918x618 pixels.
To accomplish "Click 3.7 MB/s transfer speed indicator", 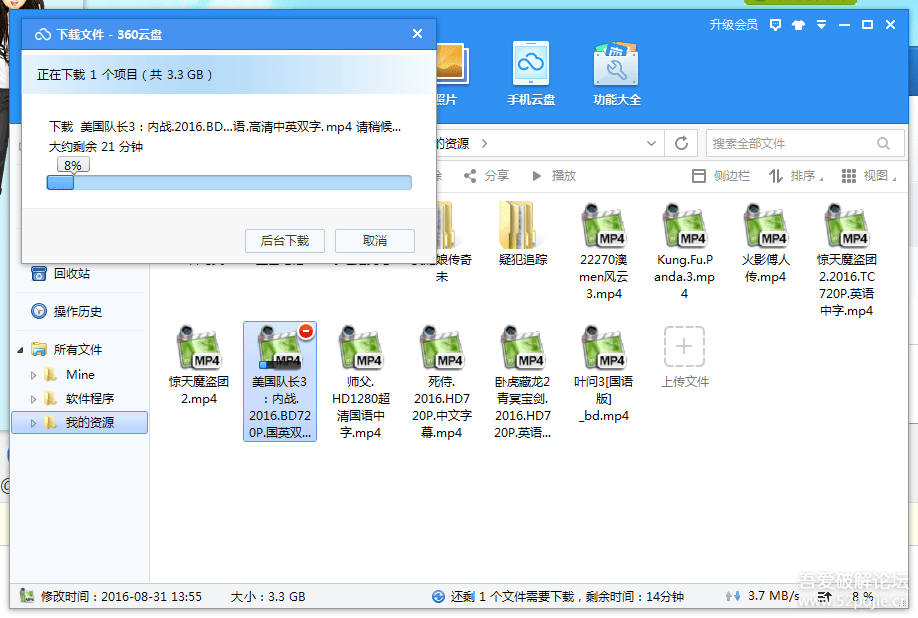I will pyautogui.click(x=762, y=596).
